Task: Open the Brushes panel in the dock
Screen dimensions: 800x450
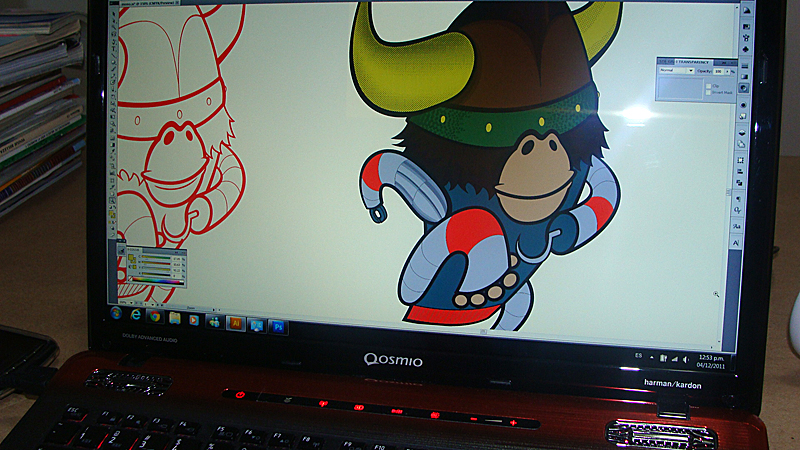Action: coord(746,38)
